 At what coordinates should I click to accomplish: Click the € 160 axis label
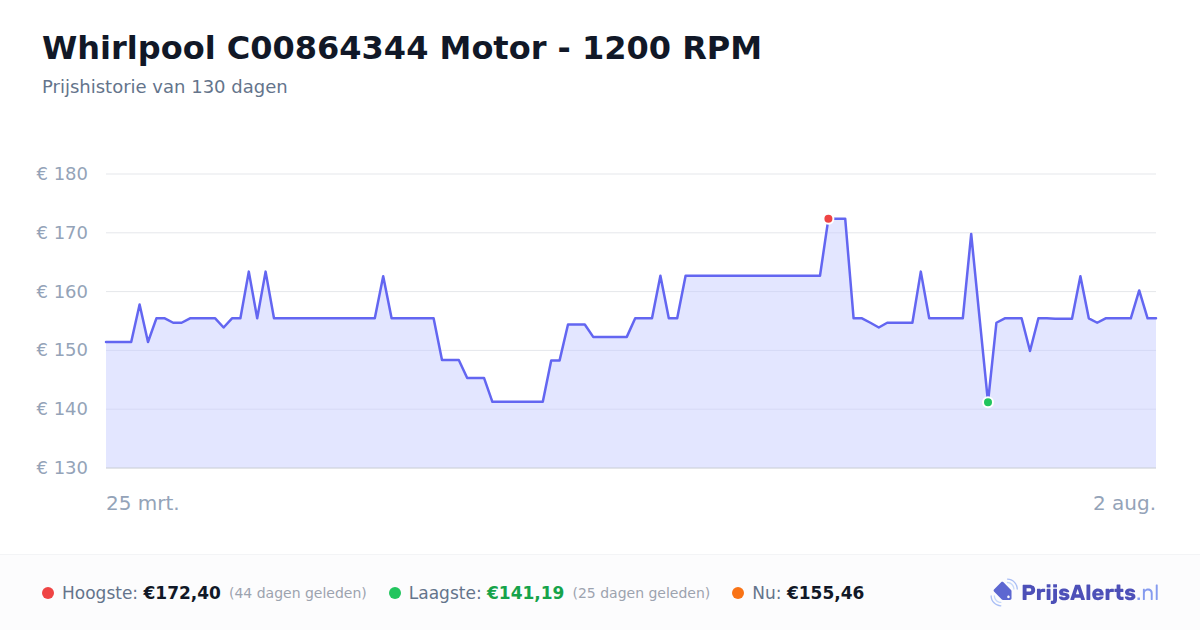coord(62,292)
